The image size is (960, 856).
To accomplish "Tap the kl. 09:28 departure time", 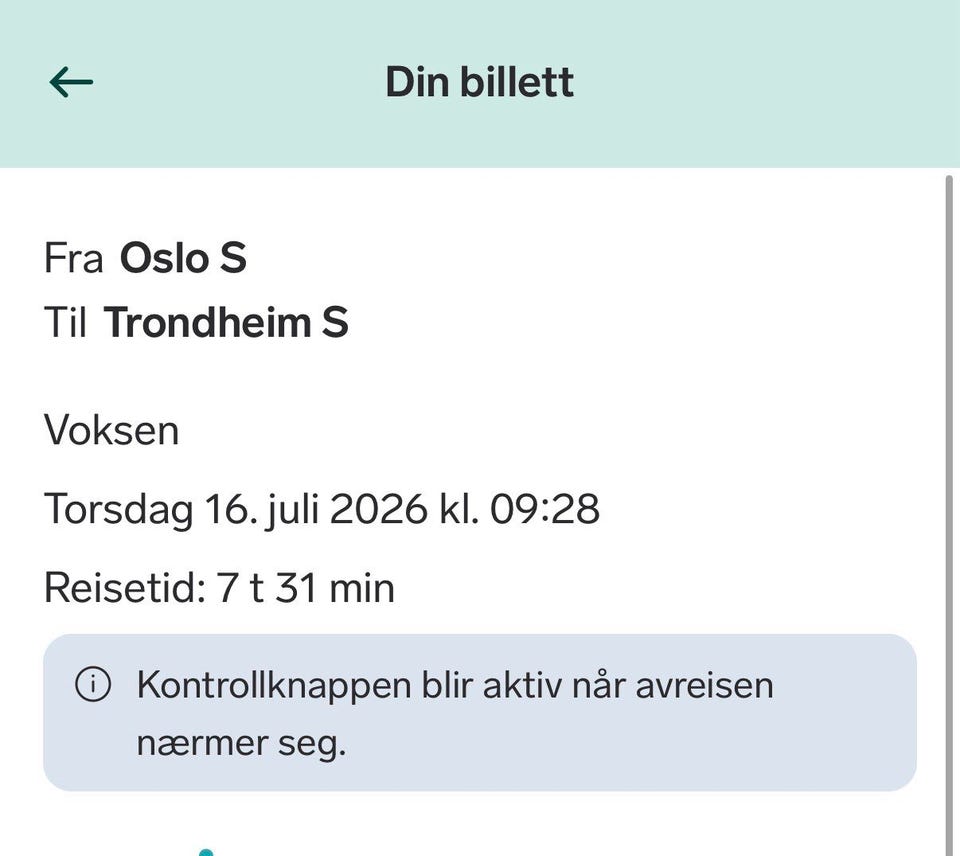I will 519,509.
